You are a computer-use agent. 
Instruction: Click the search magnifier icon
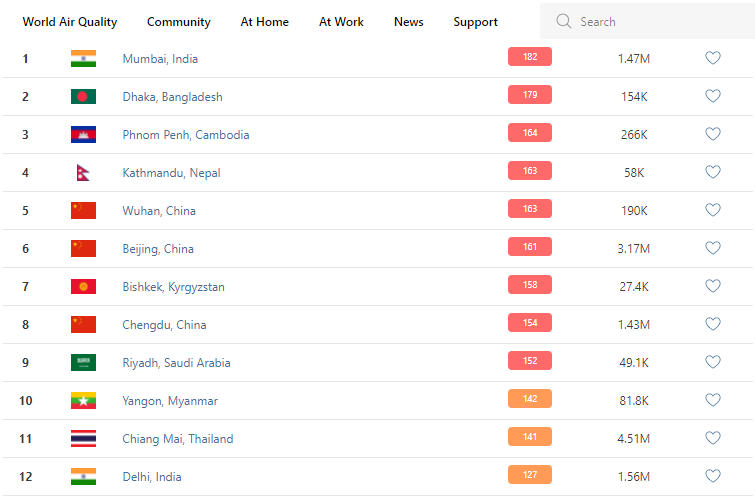click(564, 21)
